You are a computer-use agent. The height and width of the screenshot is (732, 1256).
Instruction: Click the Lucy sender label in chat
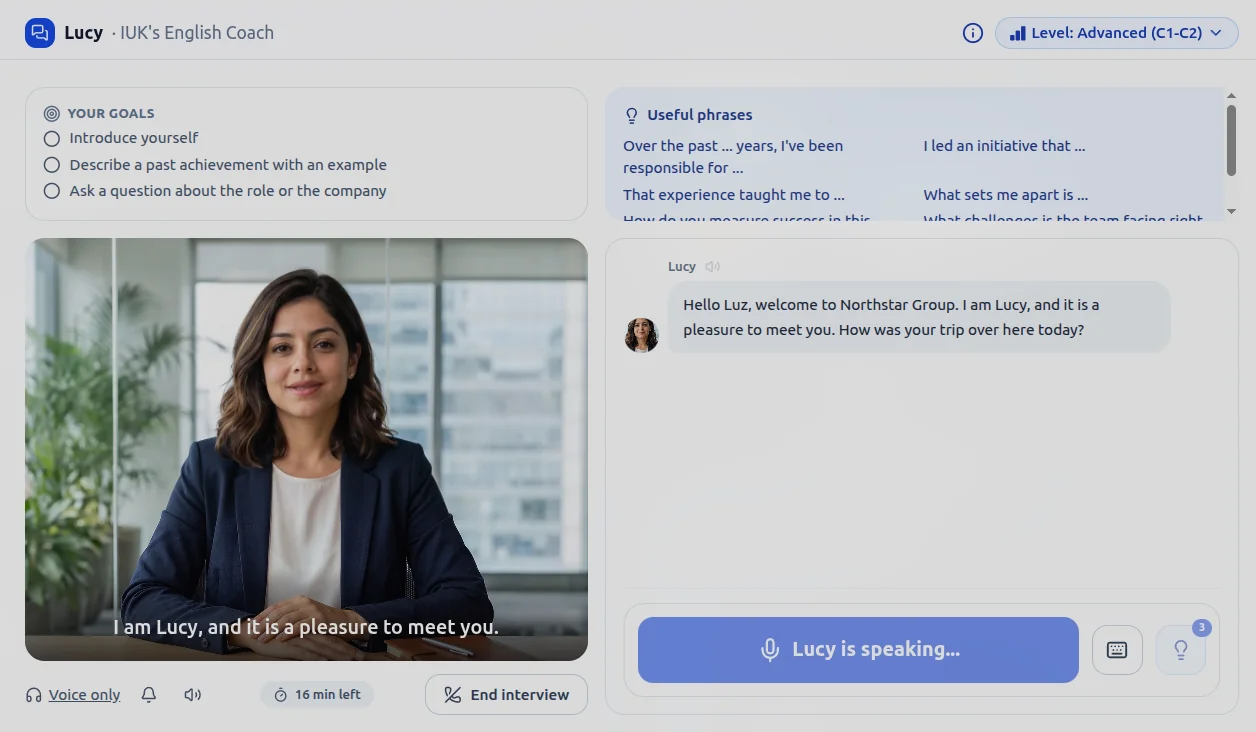point(682,267)
